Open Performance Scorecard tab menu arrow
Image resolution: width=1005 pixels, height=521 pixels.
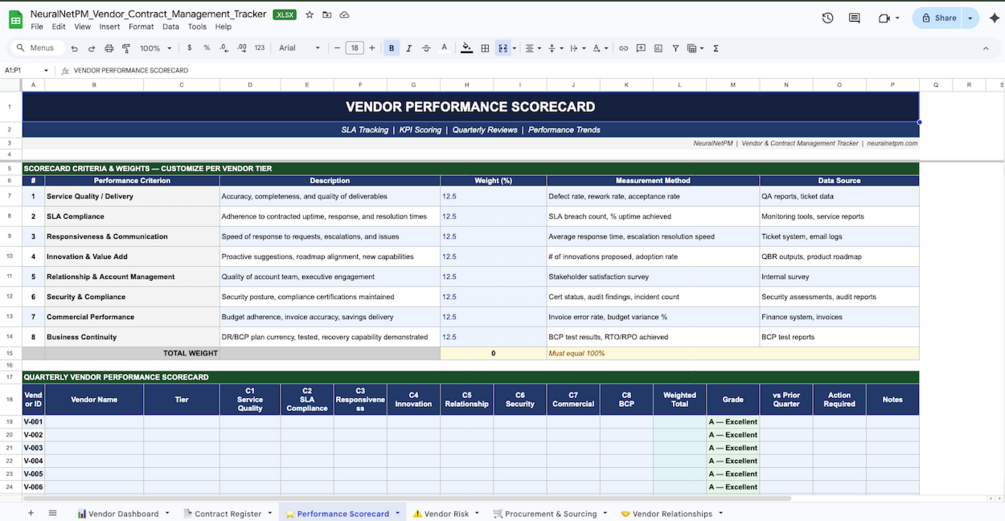pos(397,513)
